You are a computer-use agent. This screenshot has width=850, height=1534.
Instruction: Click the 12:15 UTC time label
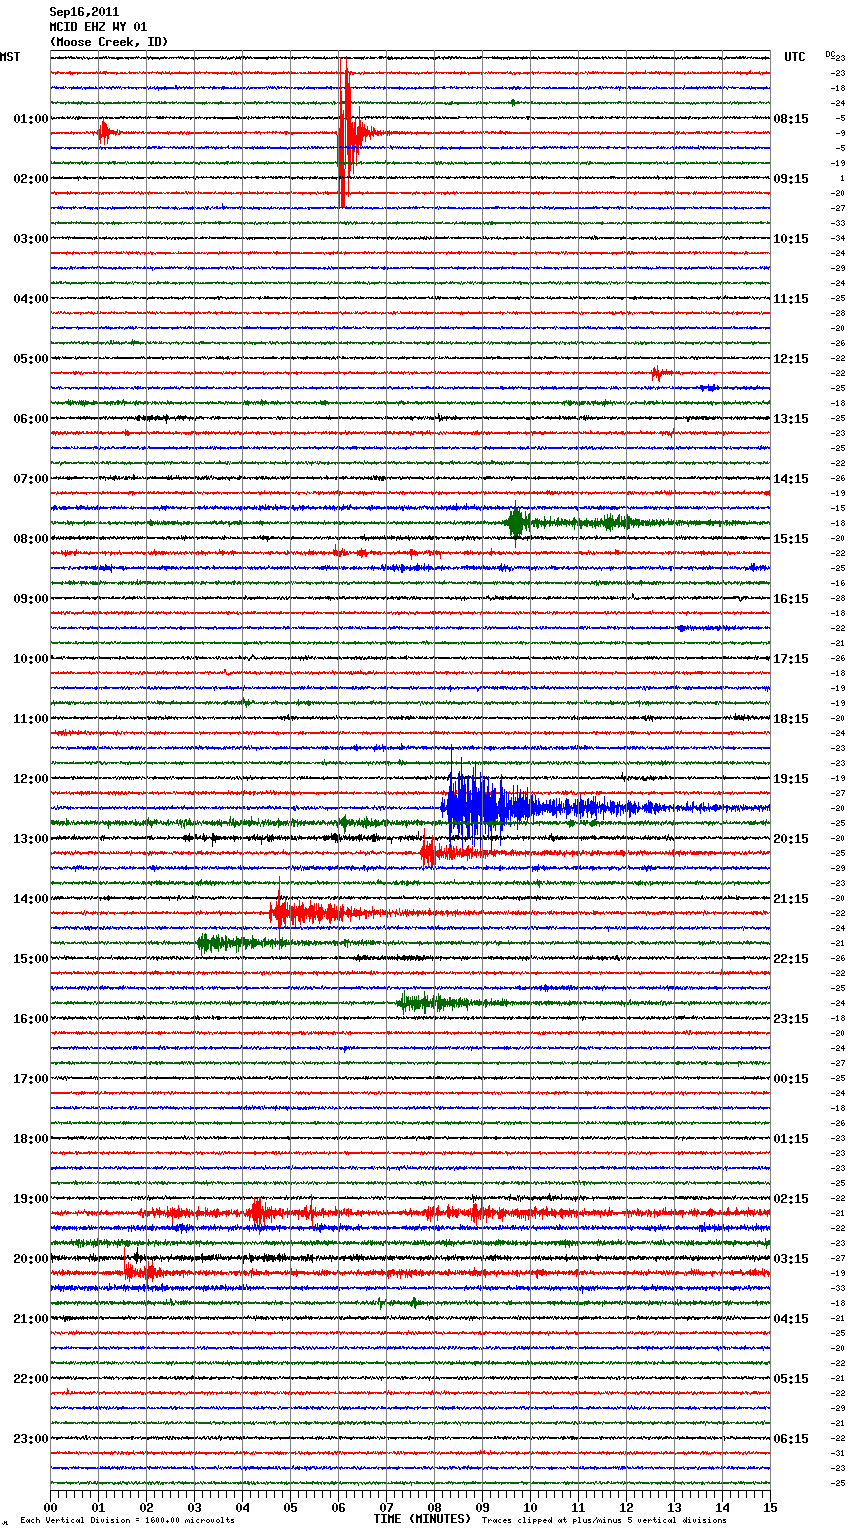point(791,358)
